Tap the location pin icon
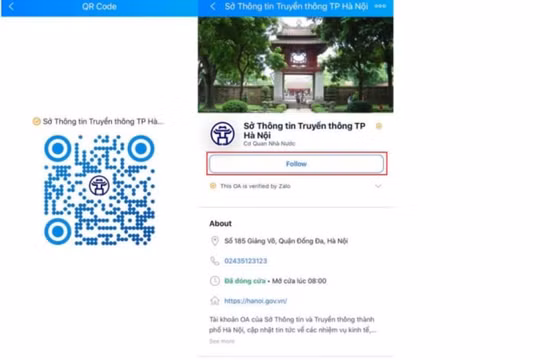540x360 pixels. (215, 241)
